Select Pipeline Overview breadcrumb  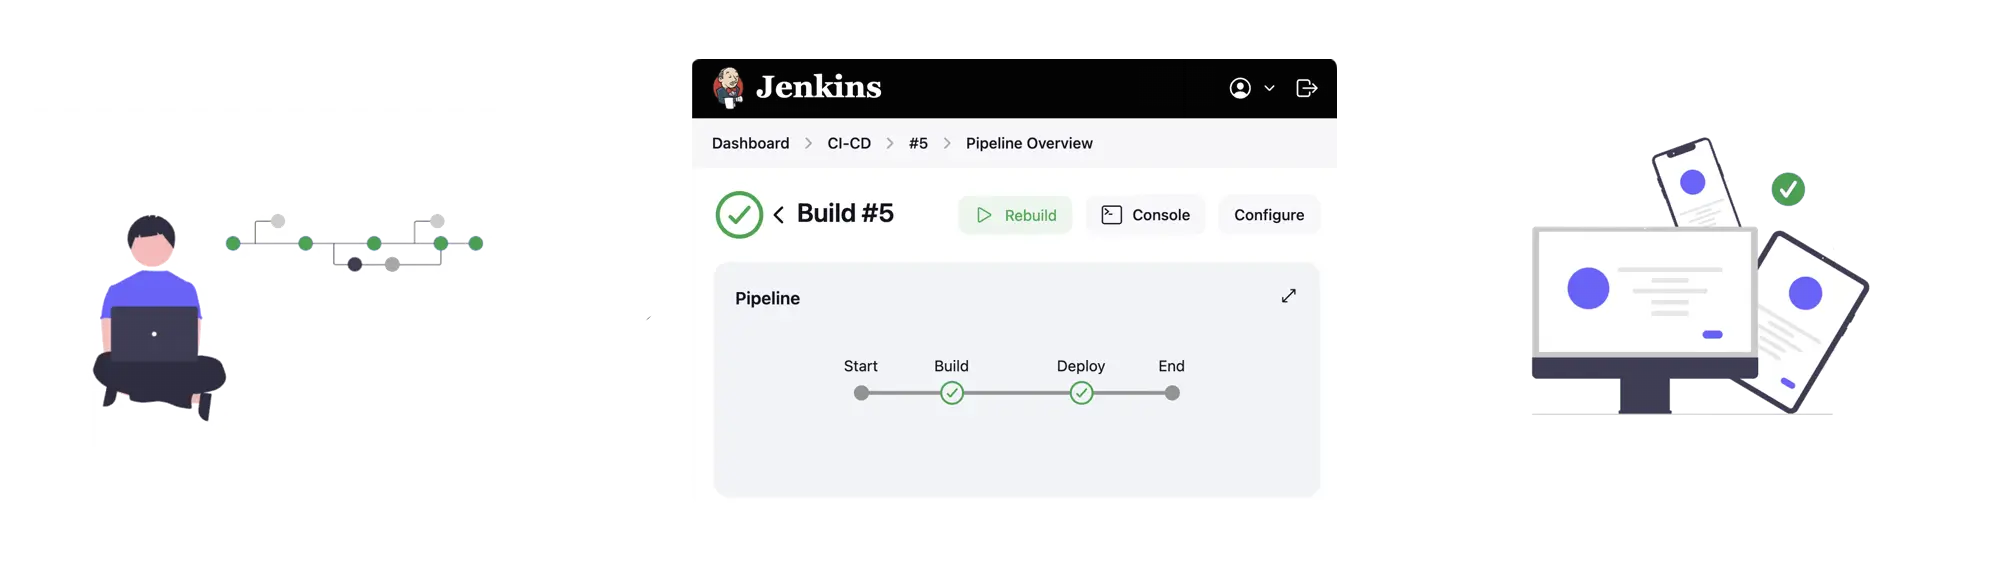[x=1029, y=143]
